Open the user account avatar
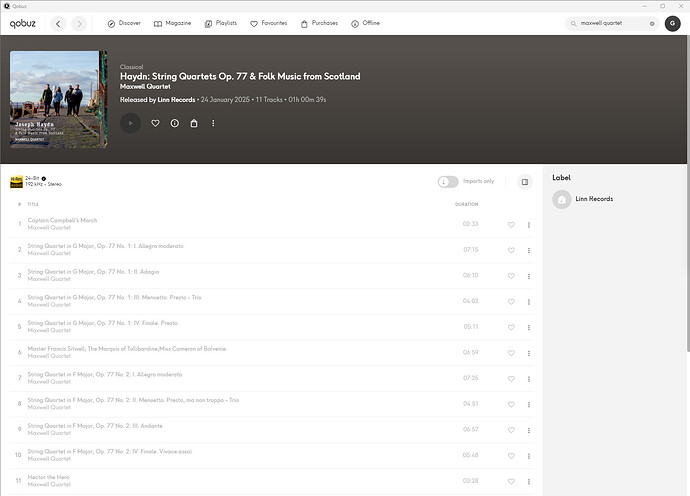Image resolution: width=690 pixels, height=496 pixels. pyautogui.click(x=672, y=23)
